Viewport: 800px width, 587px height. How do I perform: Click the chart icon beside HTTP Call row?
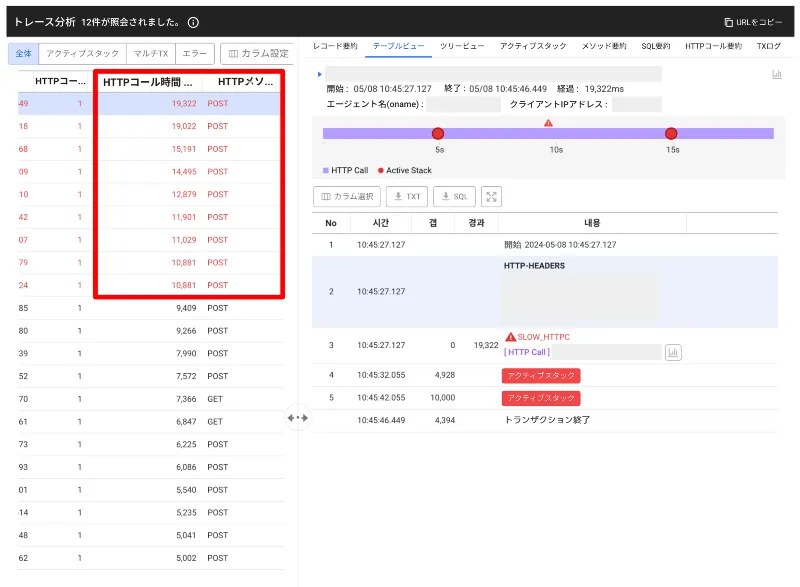pos(673,352)
